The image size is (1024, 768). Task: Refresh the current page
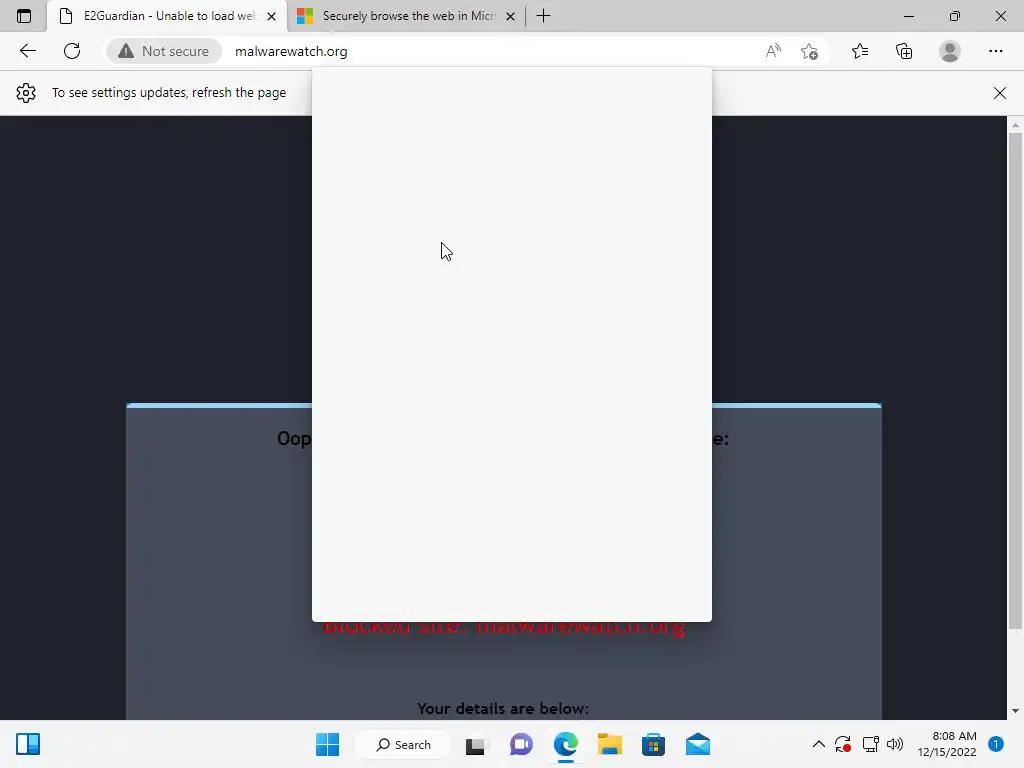[x=72, y=51]
